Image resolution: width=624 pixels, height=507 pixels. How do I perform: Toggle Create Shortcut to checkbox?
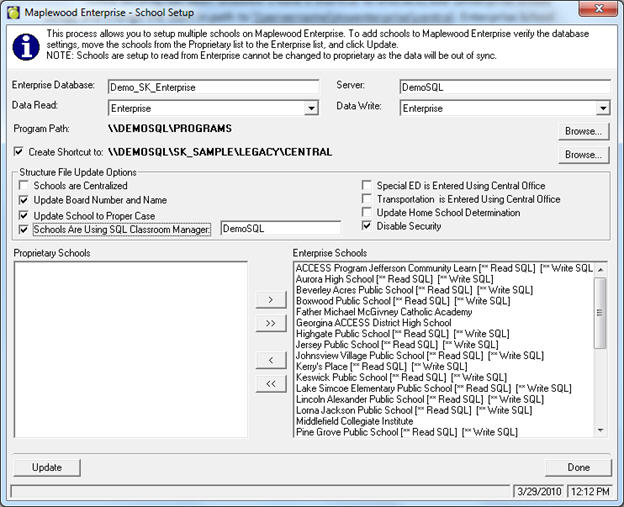(x=20, y=152)
